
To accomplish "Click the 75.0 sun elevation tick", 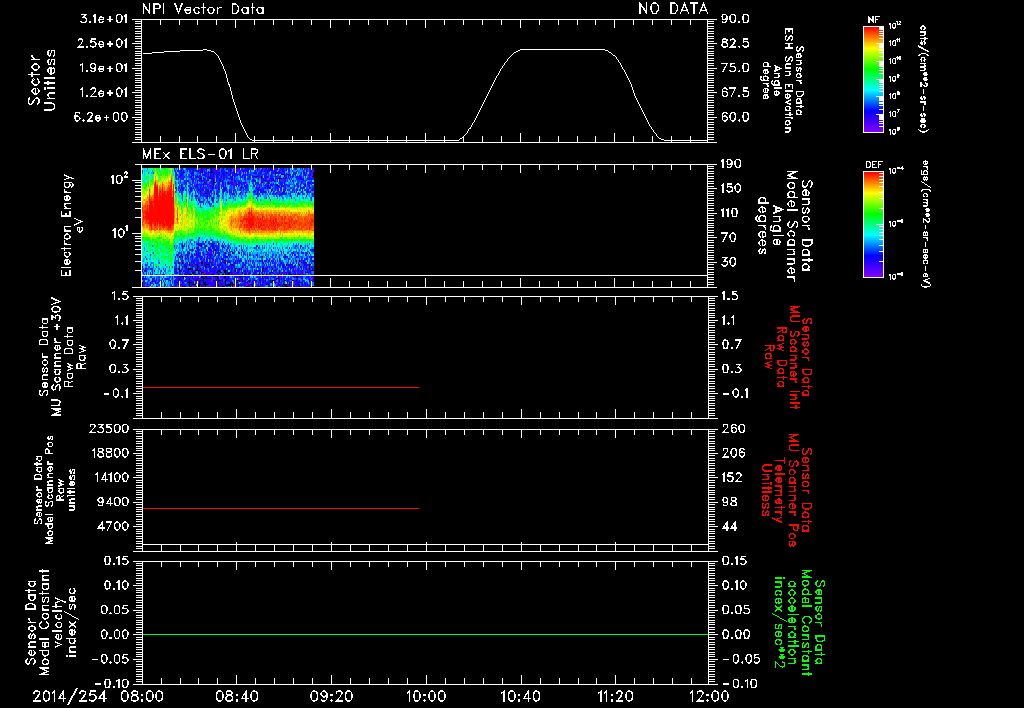I will (x=735, y=68).
